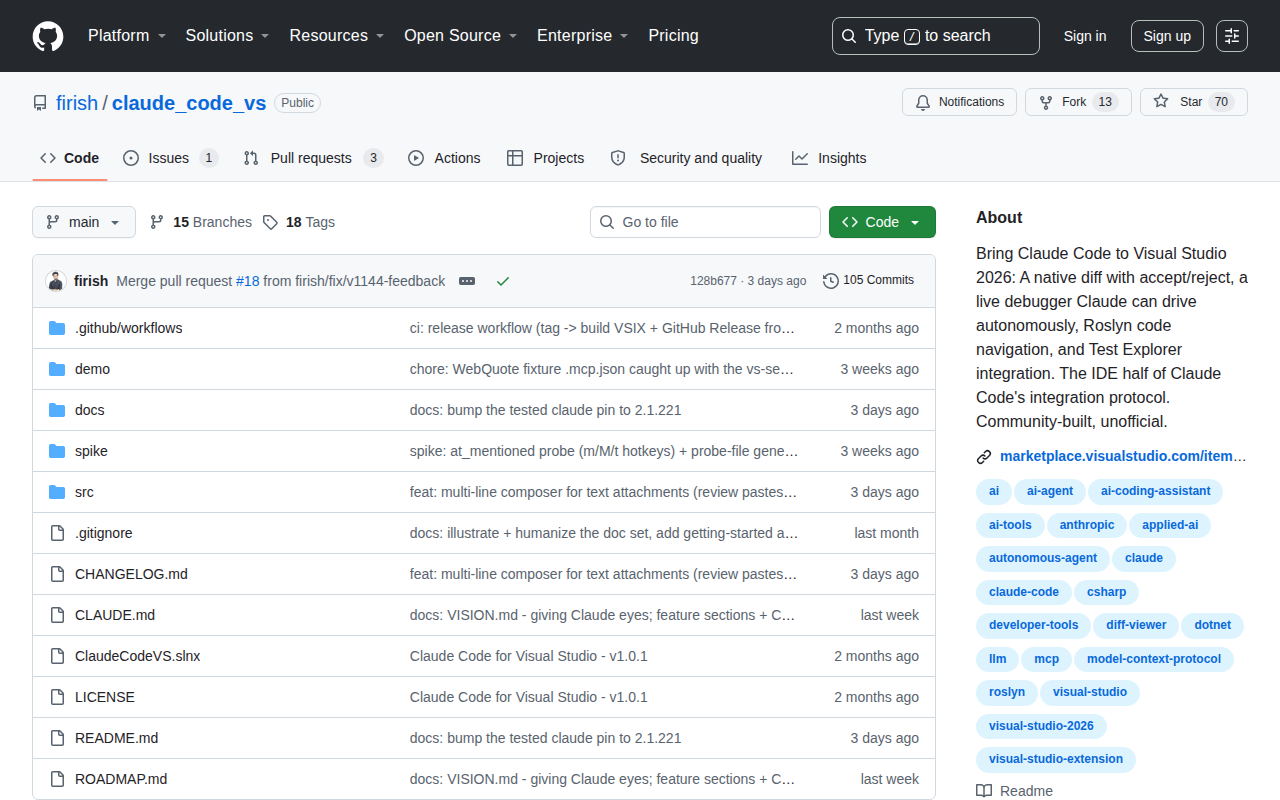Click the Actions tab play icon

pyautogui.click(x=416, y=158)
